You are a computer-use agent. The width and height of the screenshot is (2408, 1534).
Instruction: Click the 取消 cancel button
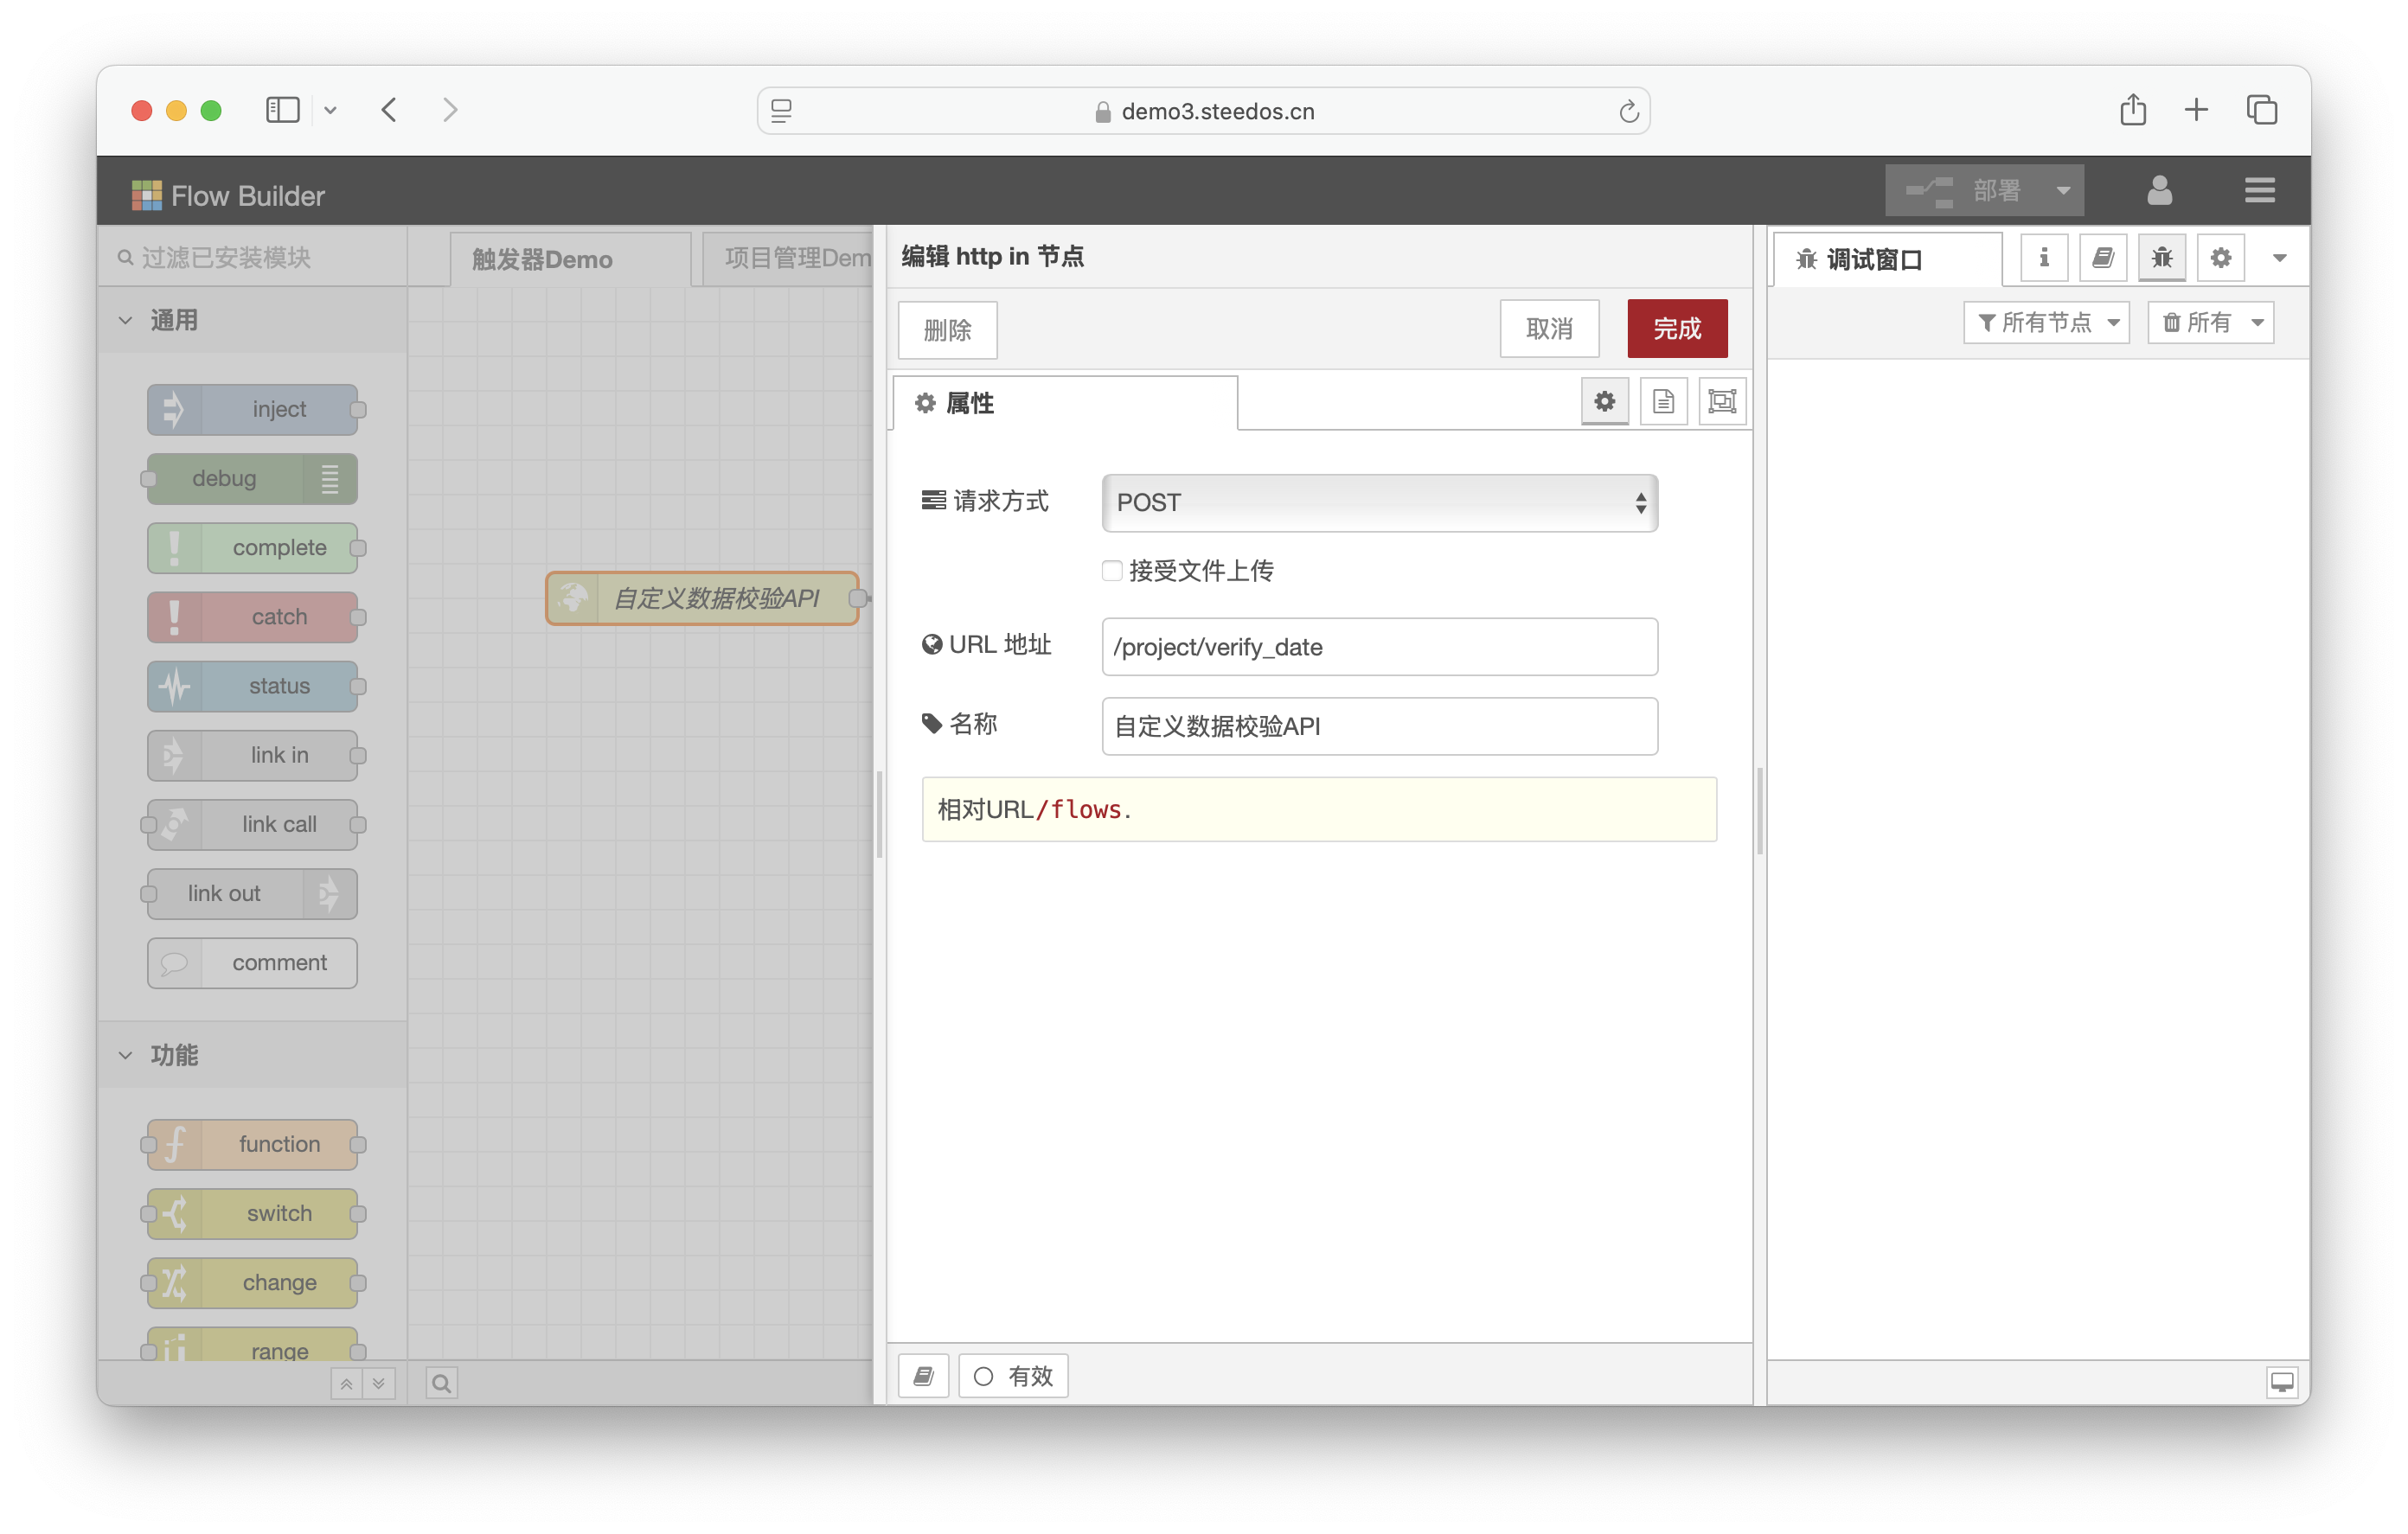point(1549,328)
